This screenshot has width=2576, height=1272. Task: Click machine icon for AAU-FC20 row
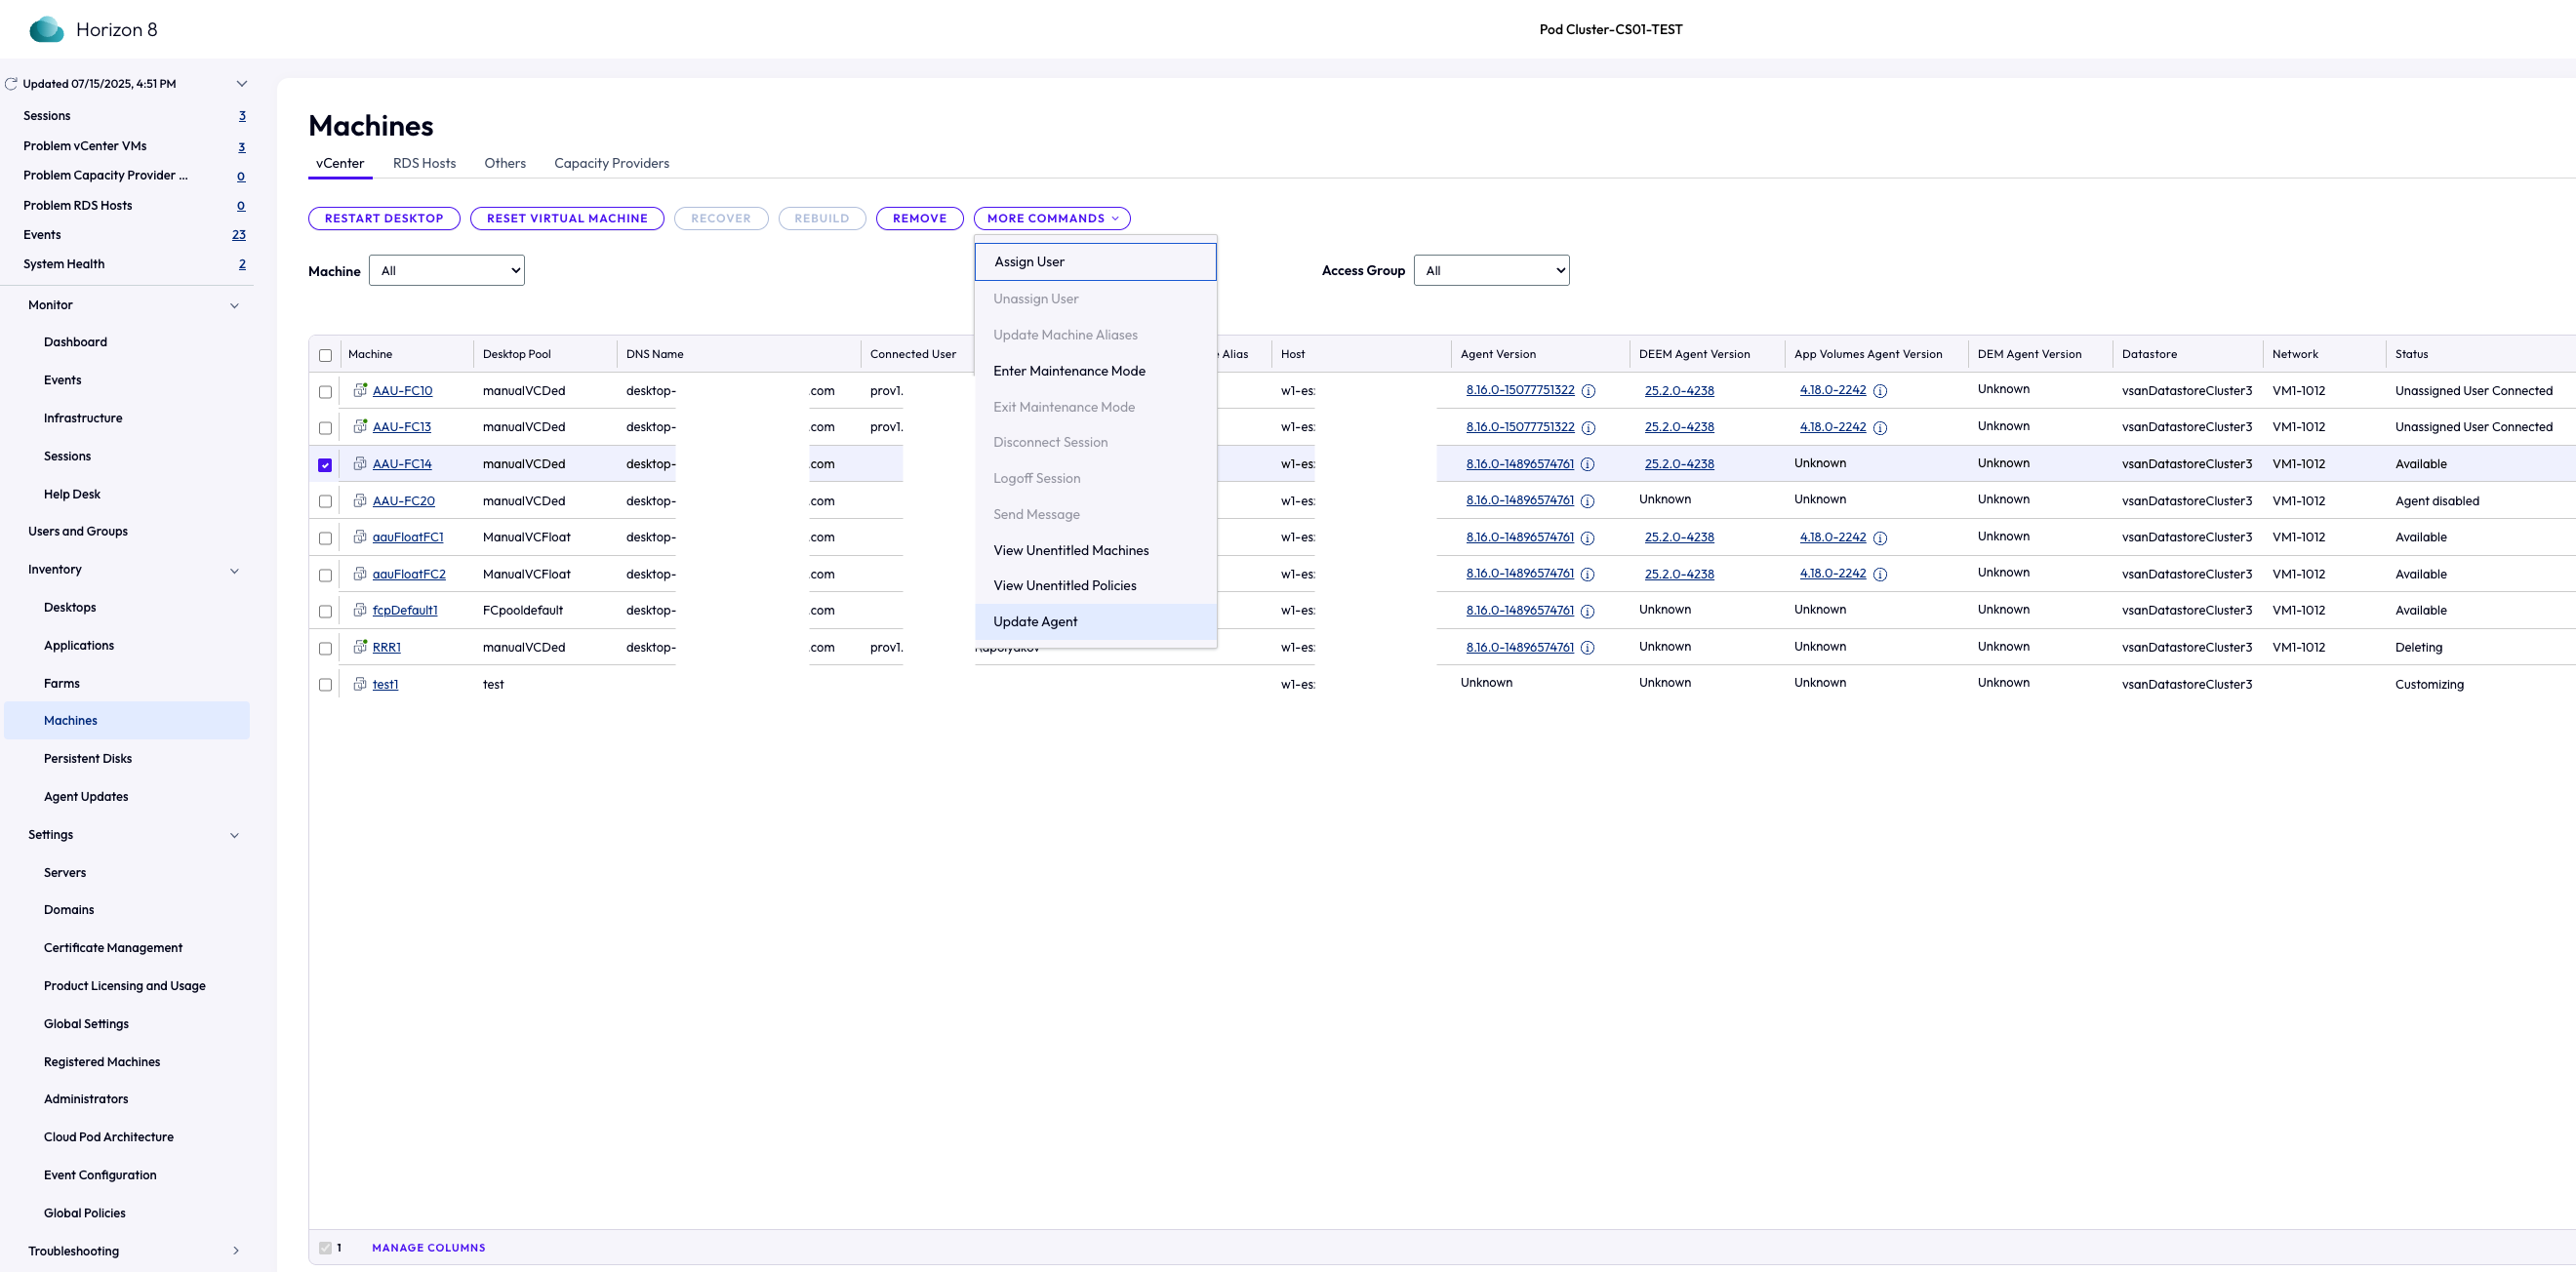[x=360, y=500]
